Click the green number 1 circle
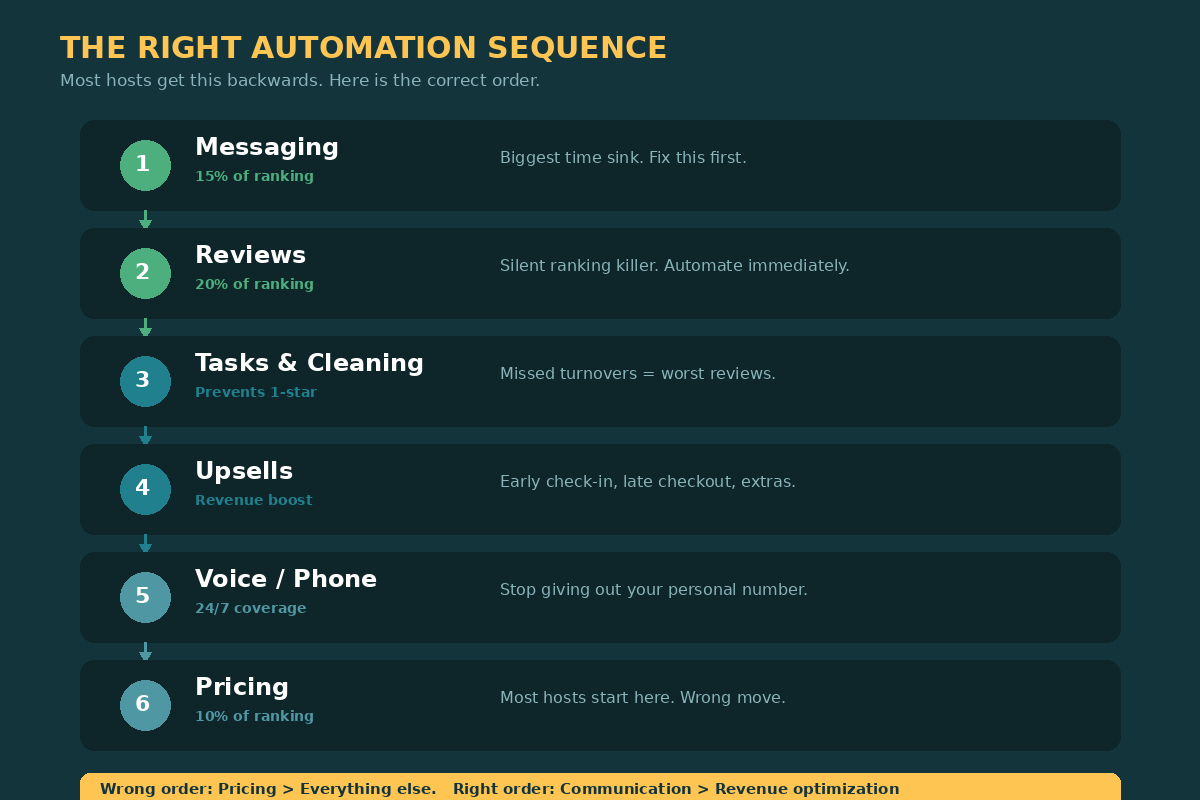 tap(145, 165)
